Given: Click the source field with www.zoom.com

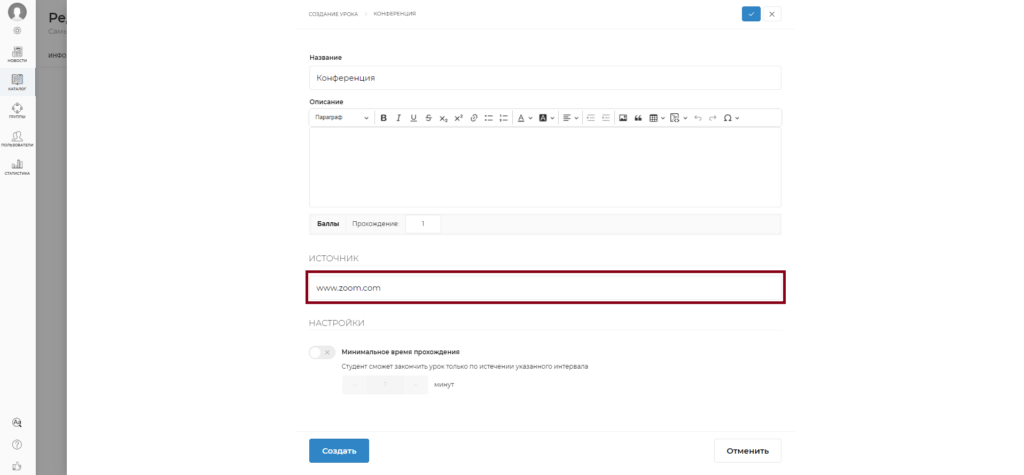Looking at the screenshot, I should (545, 287).
